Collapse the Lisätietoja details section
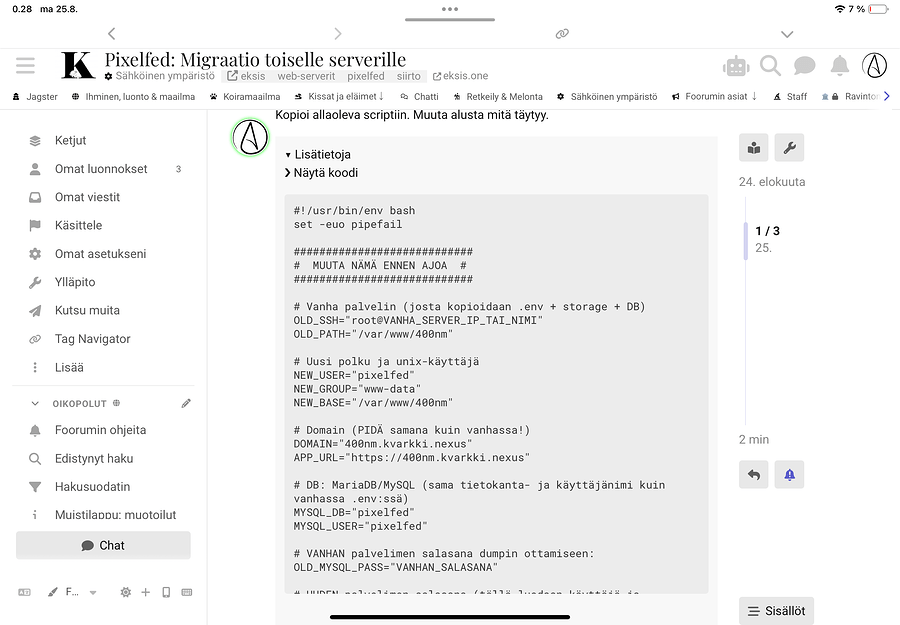The image size is (900, 625). click(318, 154)
